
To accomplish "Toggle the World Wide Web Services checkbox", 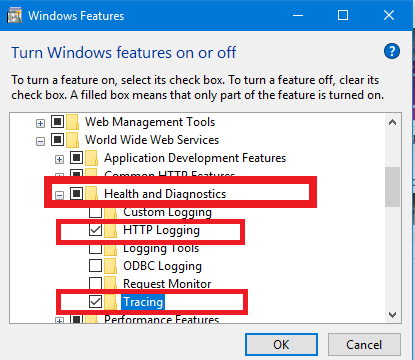I will [x=57, y=139].
